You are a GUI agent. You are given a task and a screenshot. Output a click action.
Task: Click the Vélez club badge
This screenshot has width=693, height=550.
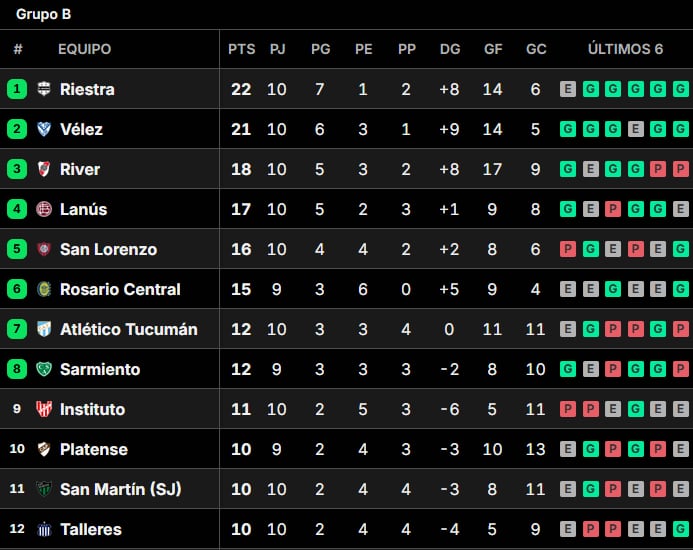[x=44, y=129]
